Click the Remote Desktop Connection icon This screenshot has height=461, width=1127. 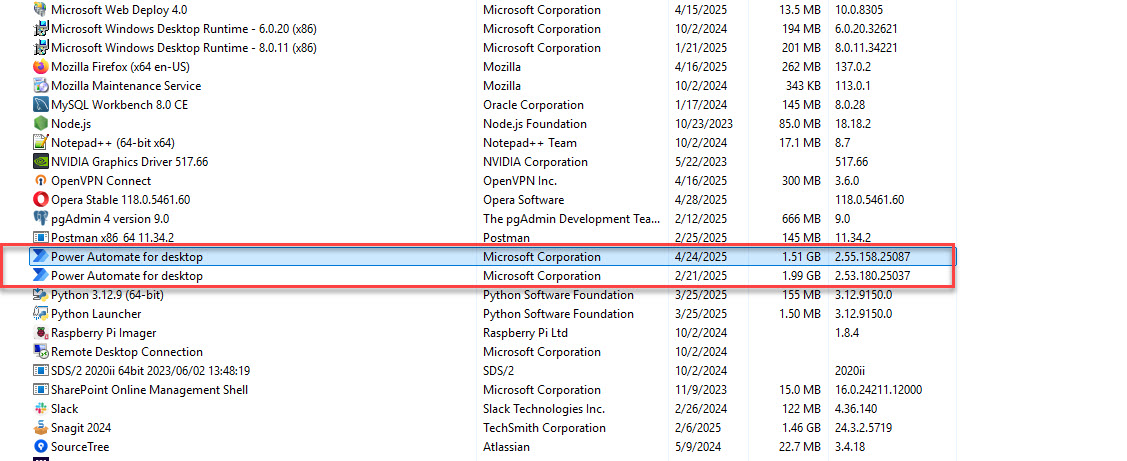coord(40,352)
